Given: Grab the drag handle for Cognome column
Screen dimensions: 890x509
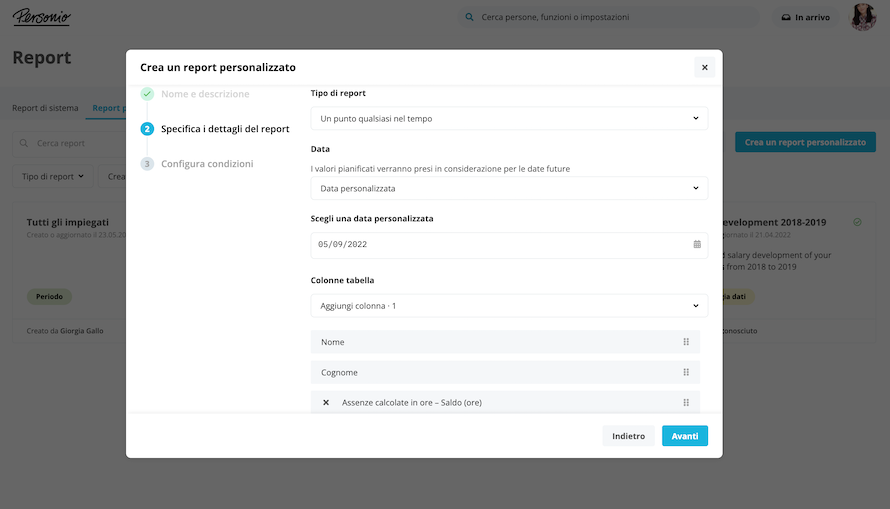Looking at the screenshot, I should (686, 373).
